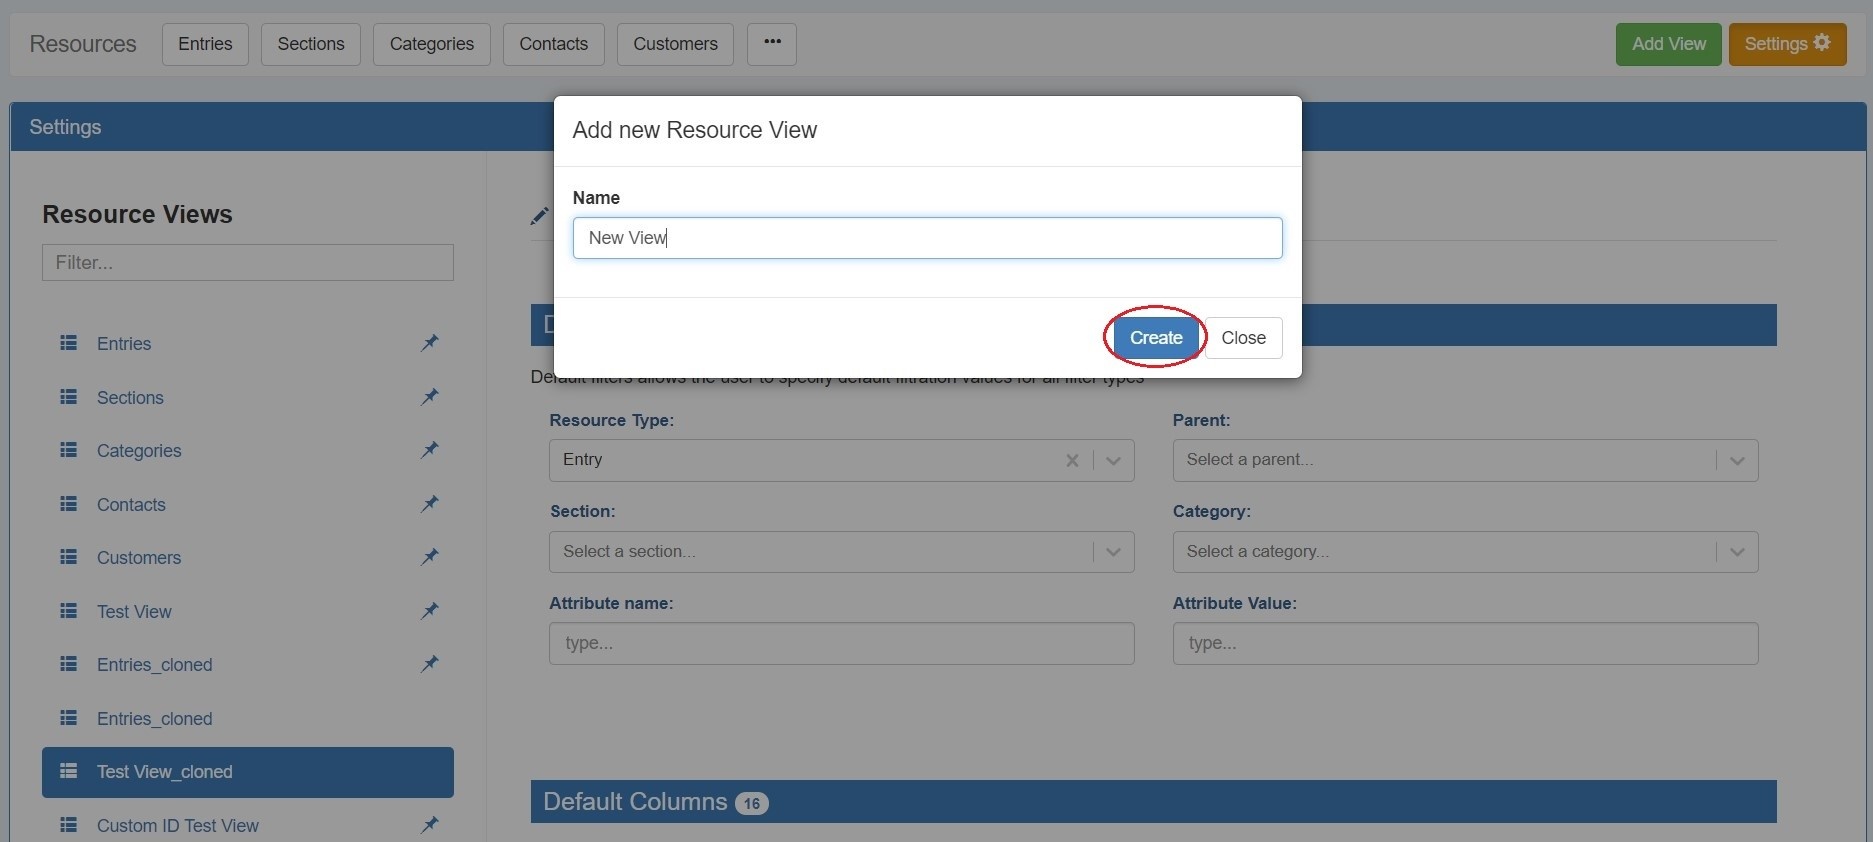Unpin the Categories resource view
Viewport: 1873px width, 842px height.
point(430,450)
